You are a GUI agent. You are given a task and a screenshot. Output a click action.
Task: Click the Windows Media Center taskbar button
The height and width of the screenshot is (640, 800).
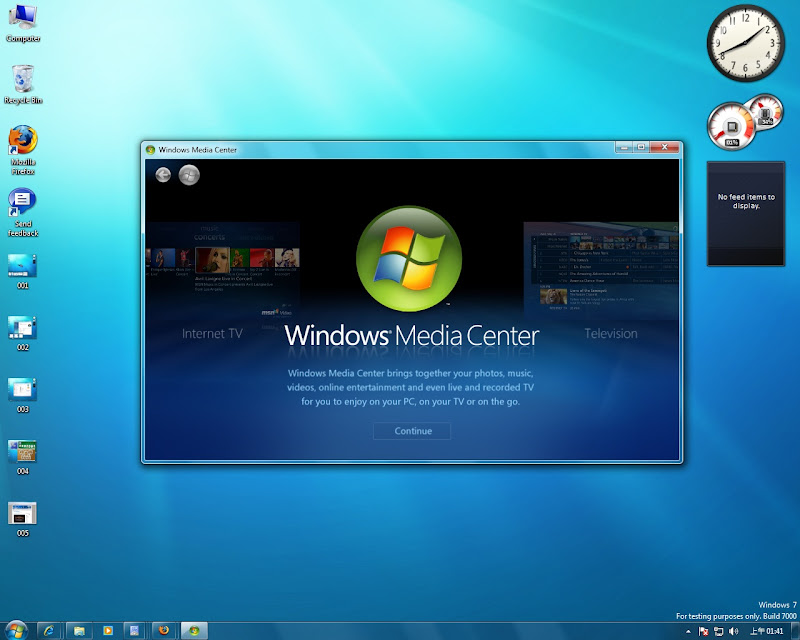pyautogui.click(x=194, y=631)
